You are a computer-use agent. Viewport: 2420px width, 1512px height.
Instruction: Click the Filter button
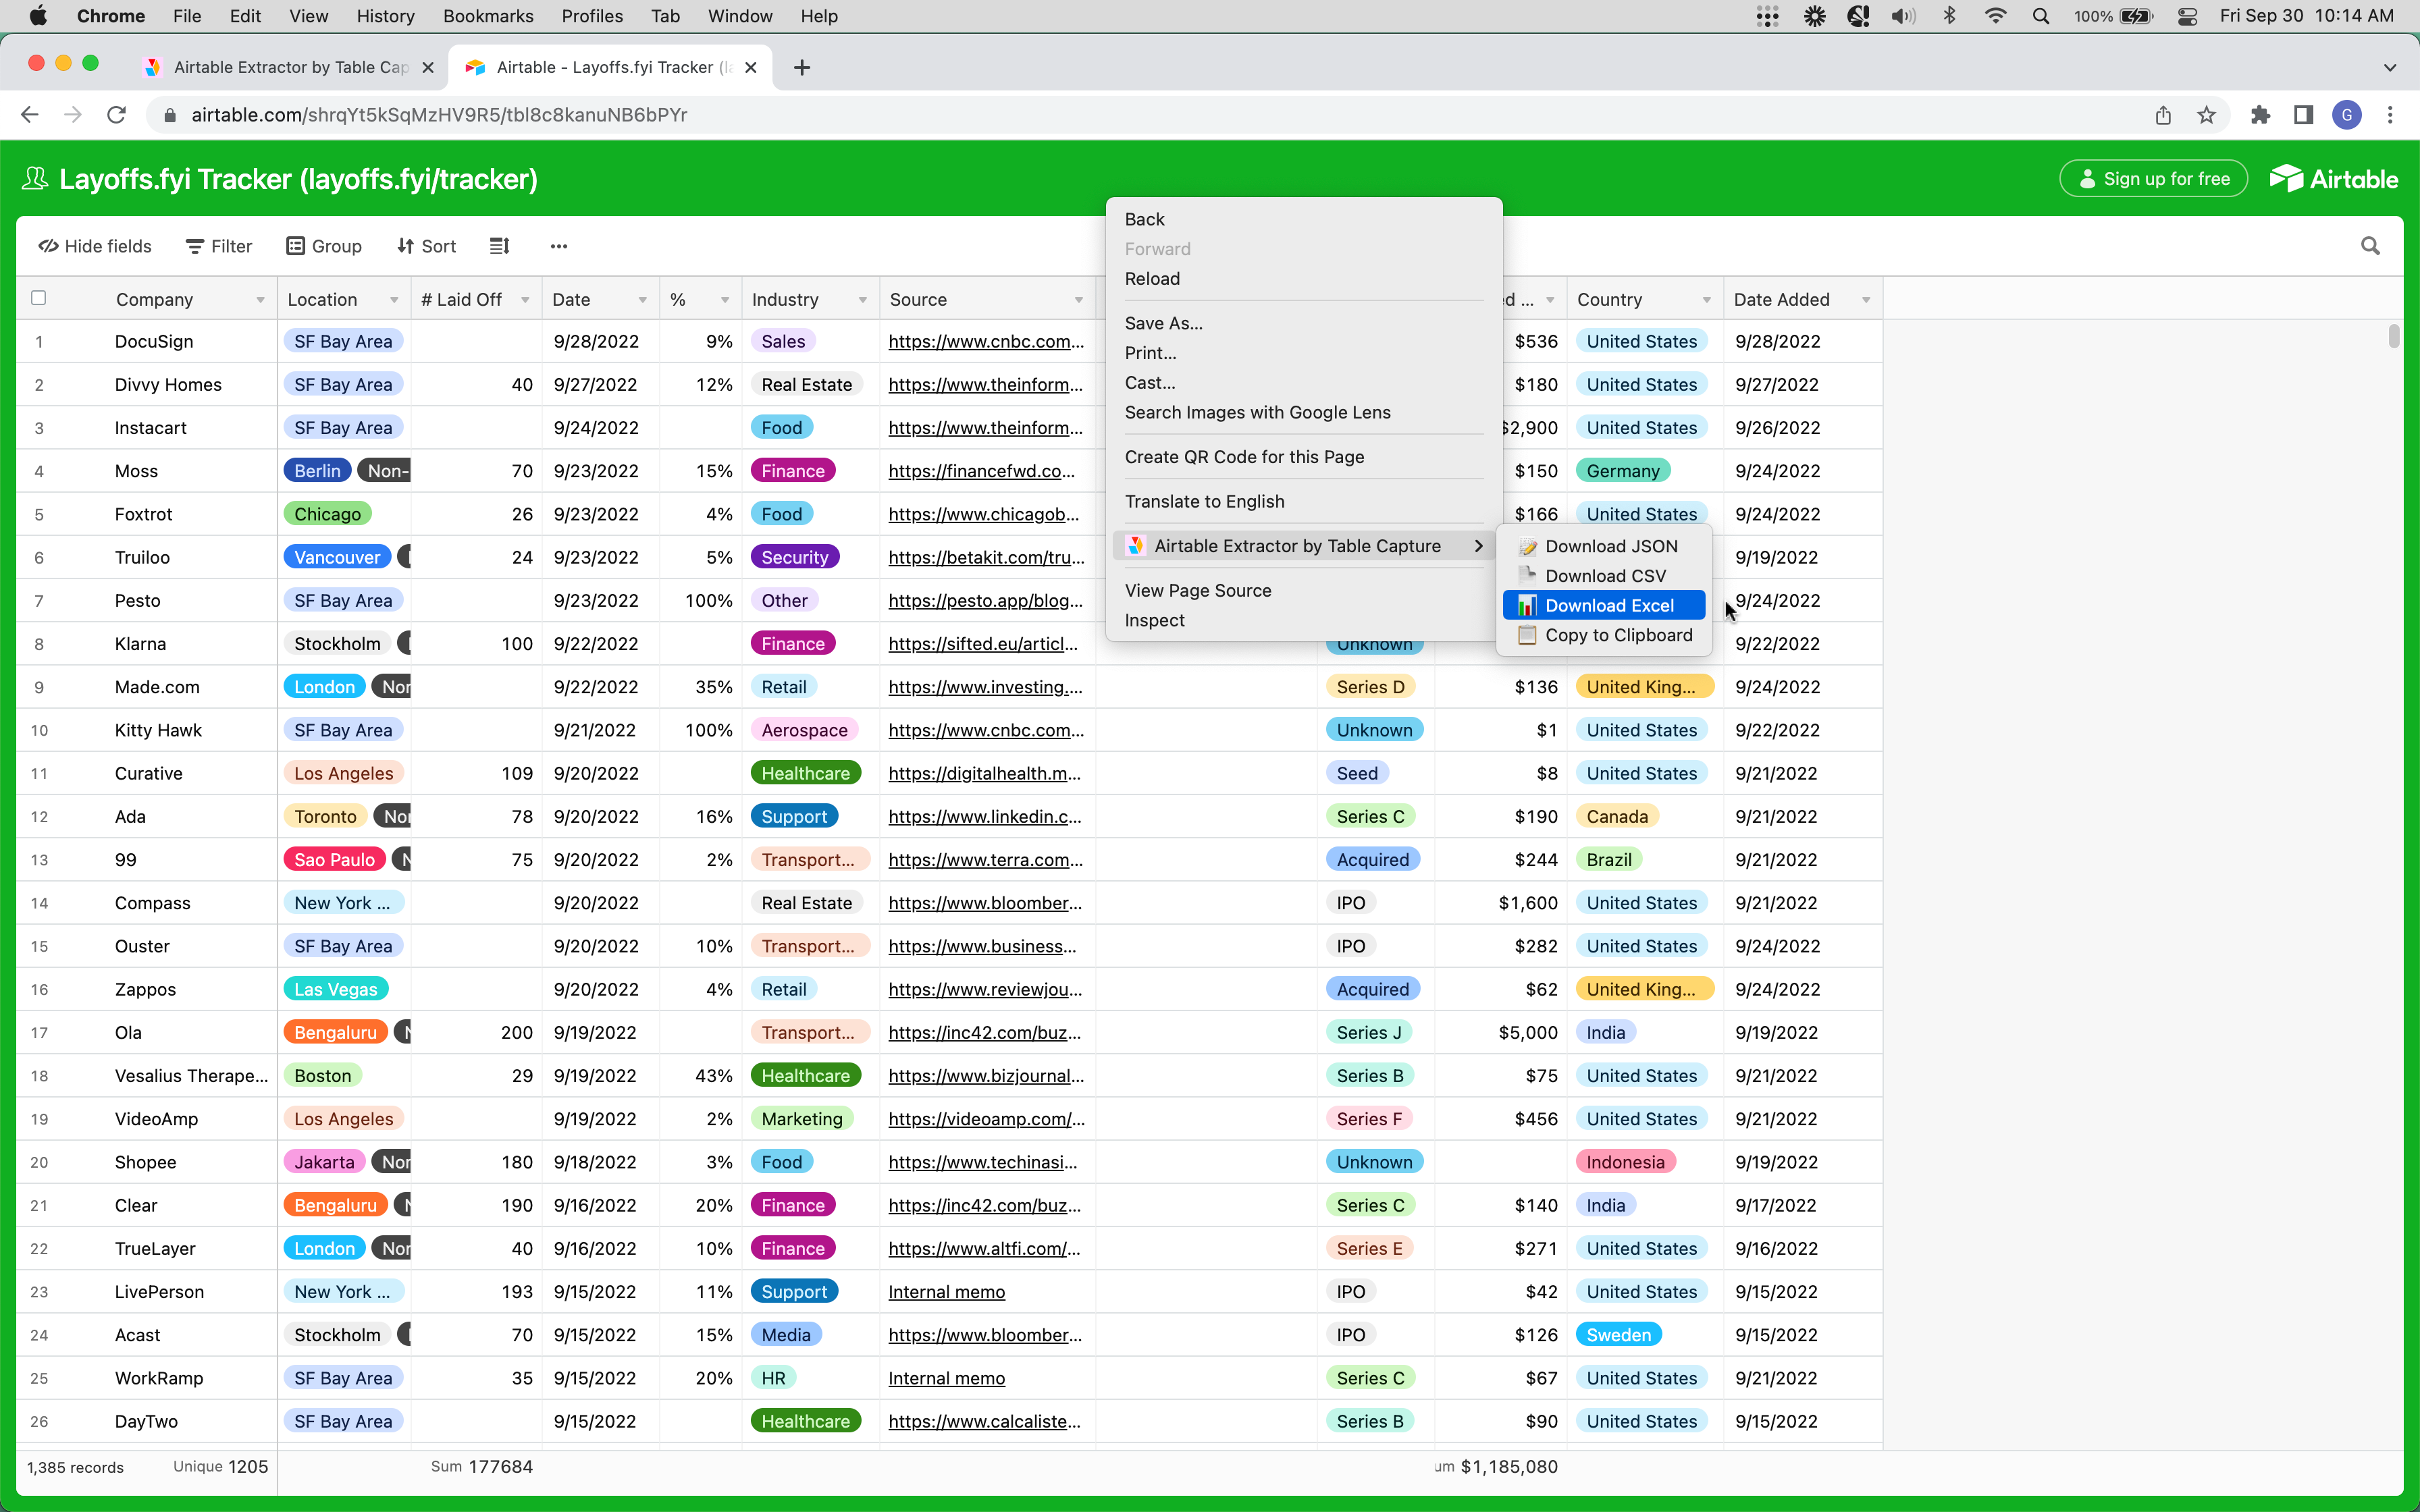tap(219, 246)
